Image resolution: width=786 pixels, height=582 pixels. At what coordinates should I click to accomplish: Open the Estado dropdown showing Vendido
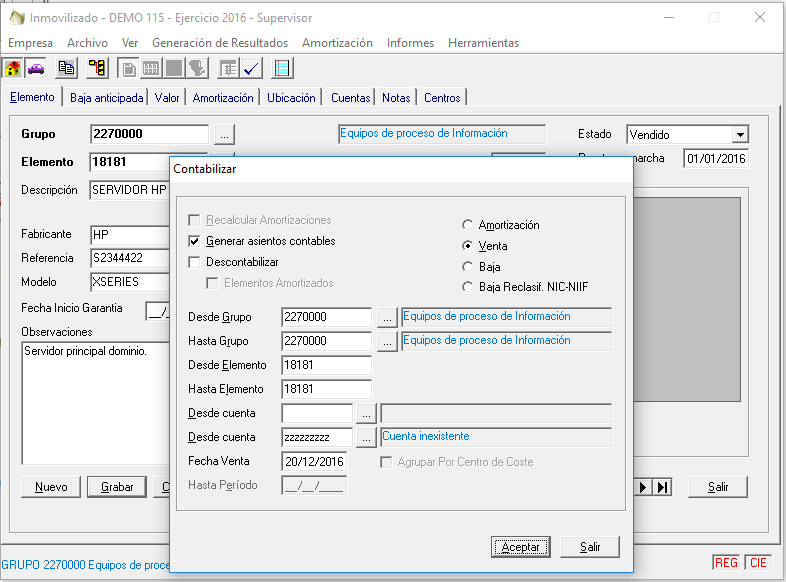[x=739, y=135]
